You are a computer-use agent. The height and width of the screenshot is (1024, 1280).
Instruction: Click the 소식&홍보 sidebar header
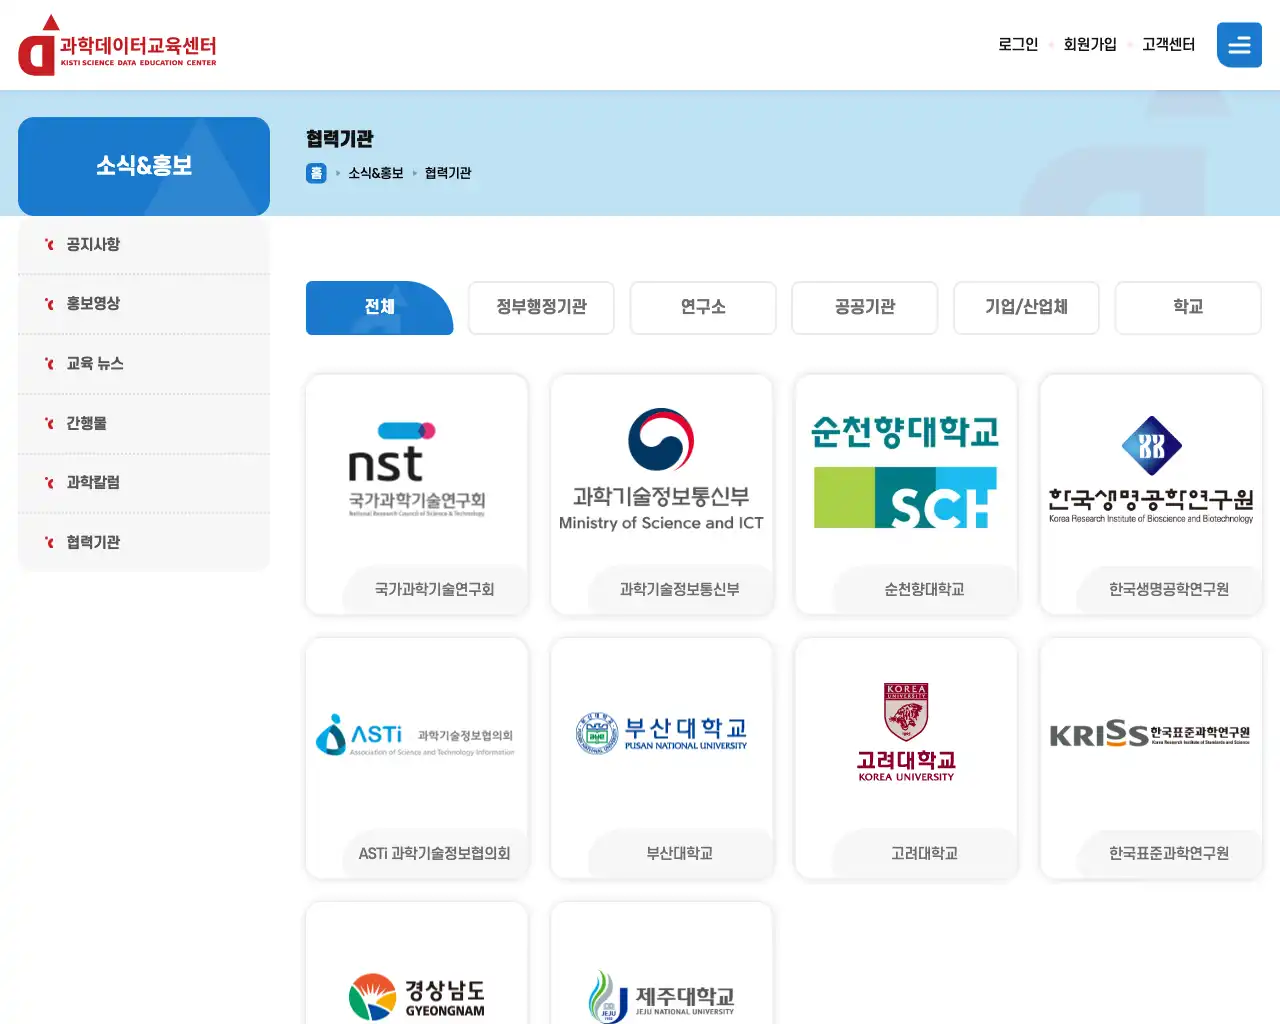pyautogui.click(x=144, y=166)
